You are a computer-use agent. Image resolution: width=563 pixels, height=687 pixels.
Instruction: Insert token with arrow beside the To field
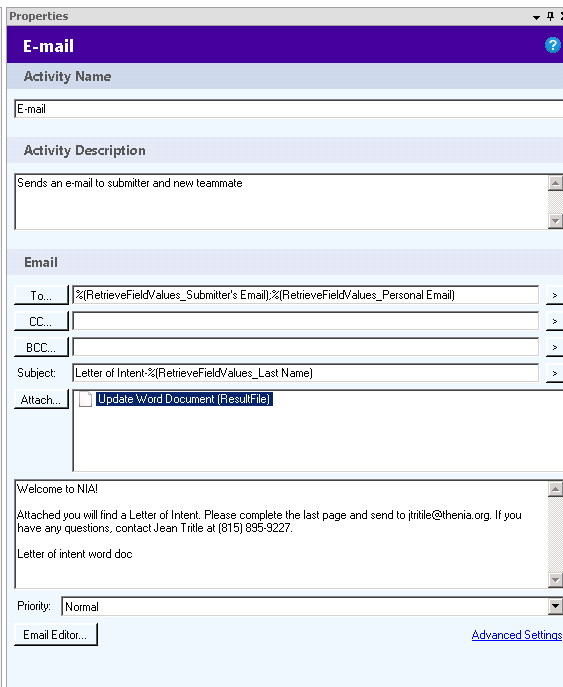[x=555, y=295]
